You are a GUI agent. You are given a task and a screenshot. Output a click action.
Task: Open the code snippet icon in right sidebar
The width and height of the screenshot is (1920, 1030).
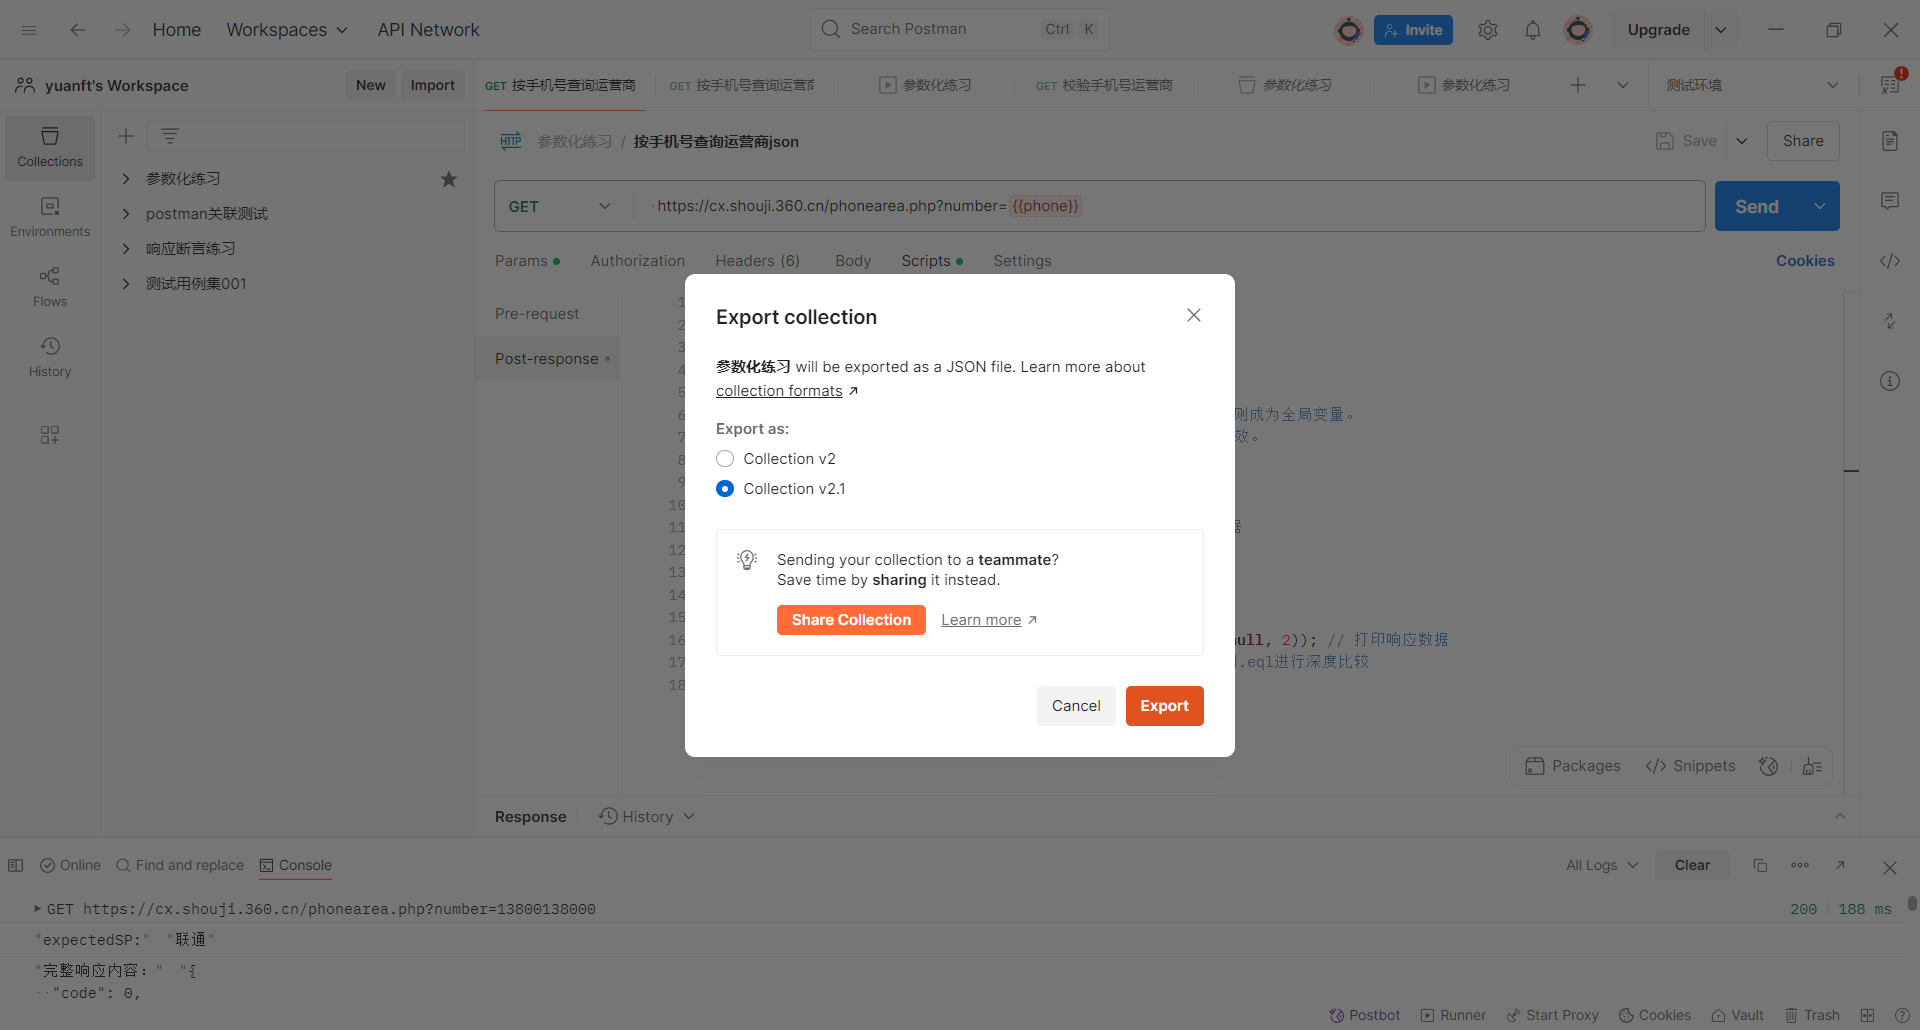click(1890, 261)
